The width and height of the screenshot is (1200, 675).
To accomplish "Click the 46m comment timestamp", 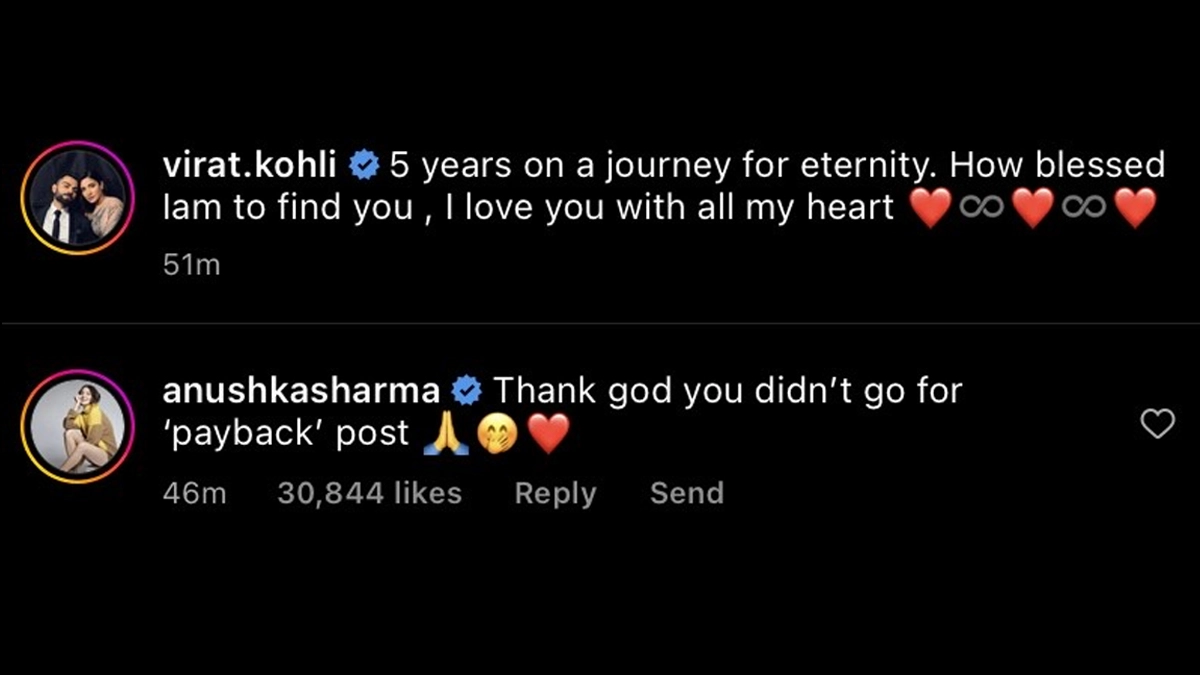I will point(194,493).
